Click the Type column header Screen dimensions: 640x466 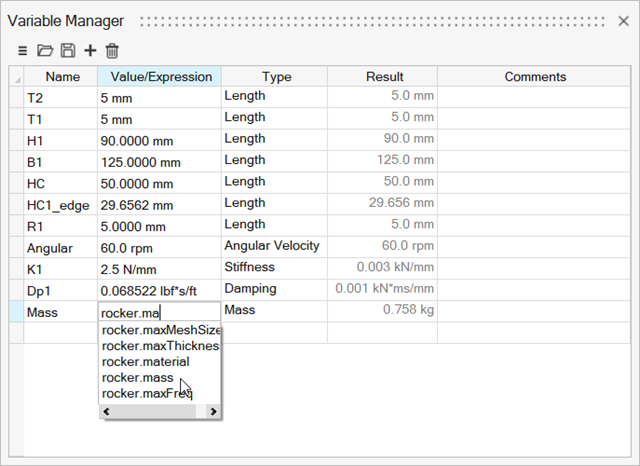pos(276,77)
